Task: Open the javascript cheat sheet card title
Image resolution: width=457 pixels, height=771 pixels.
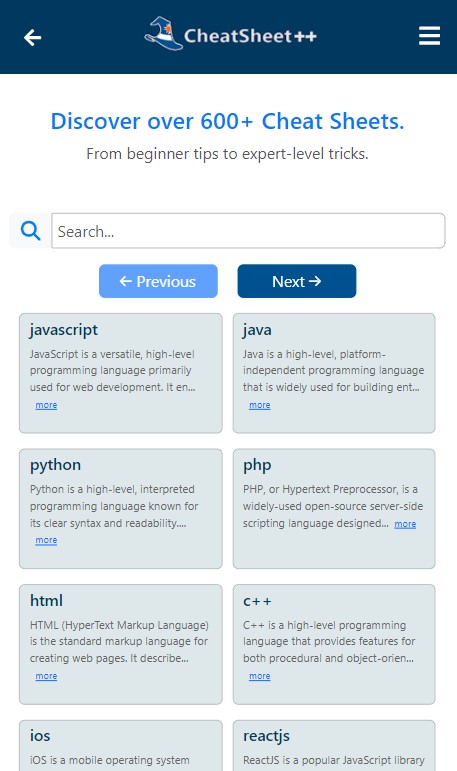Action: [64, 330]
